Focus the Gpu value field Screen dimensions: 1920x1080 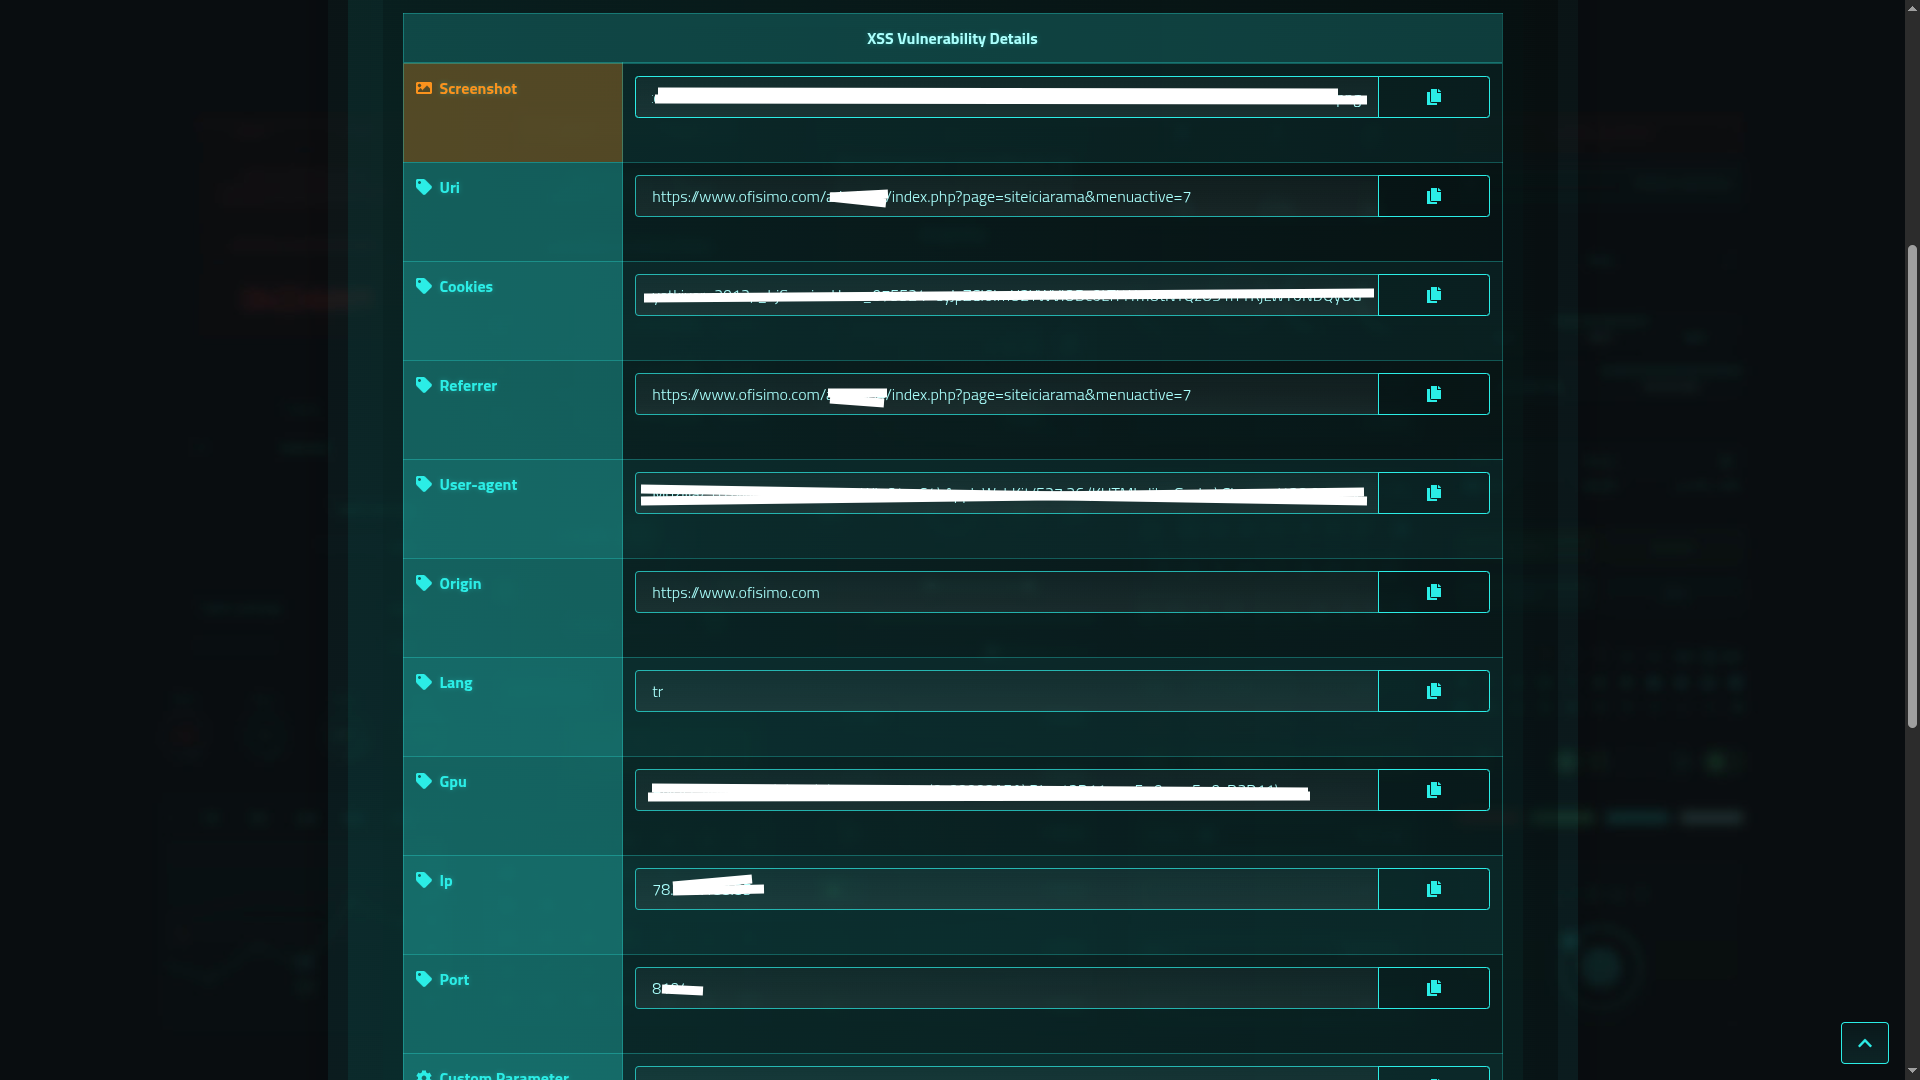point(1006,790)
